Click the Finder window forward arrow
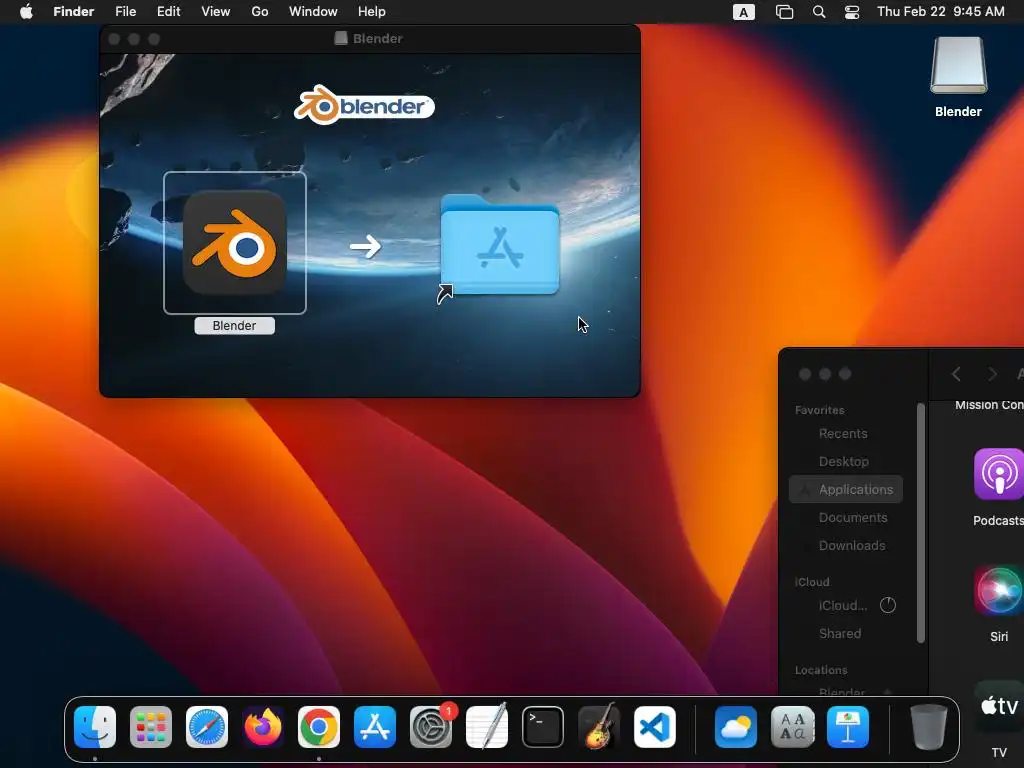 [993, 374]
